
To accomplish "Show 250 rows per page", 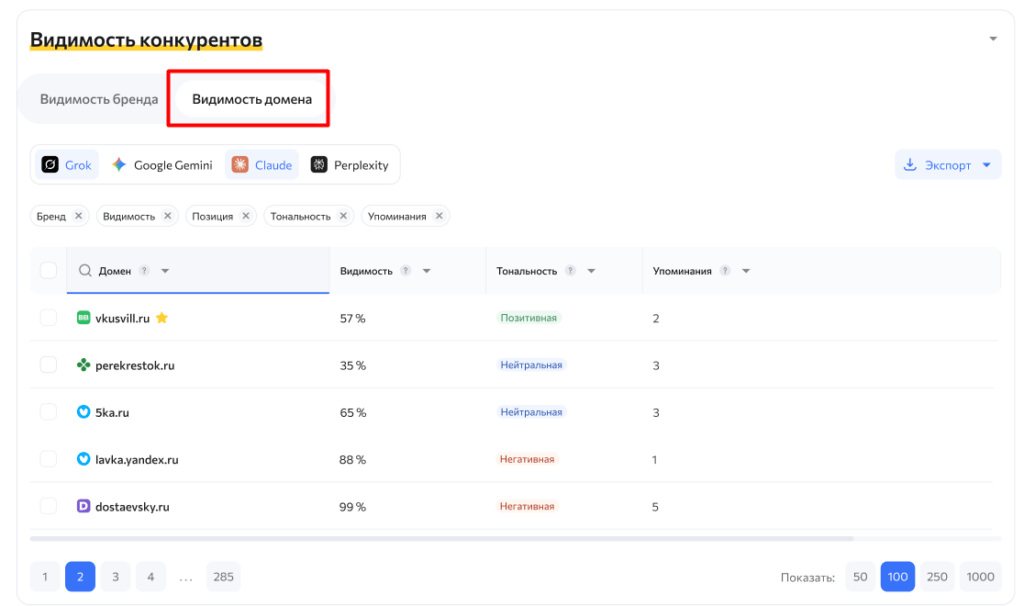I will (x=937, y=577).
